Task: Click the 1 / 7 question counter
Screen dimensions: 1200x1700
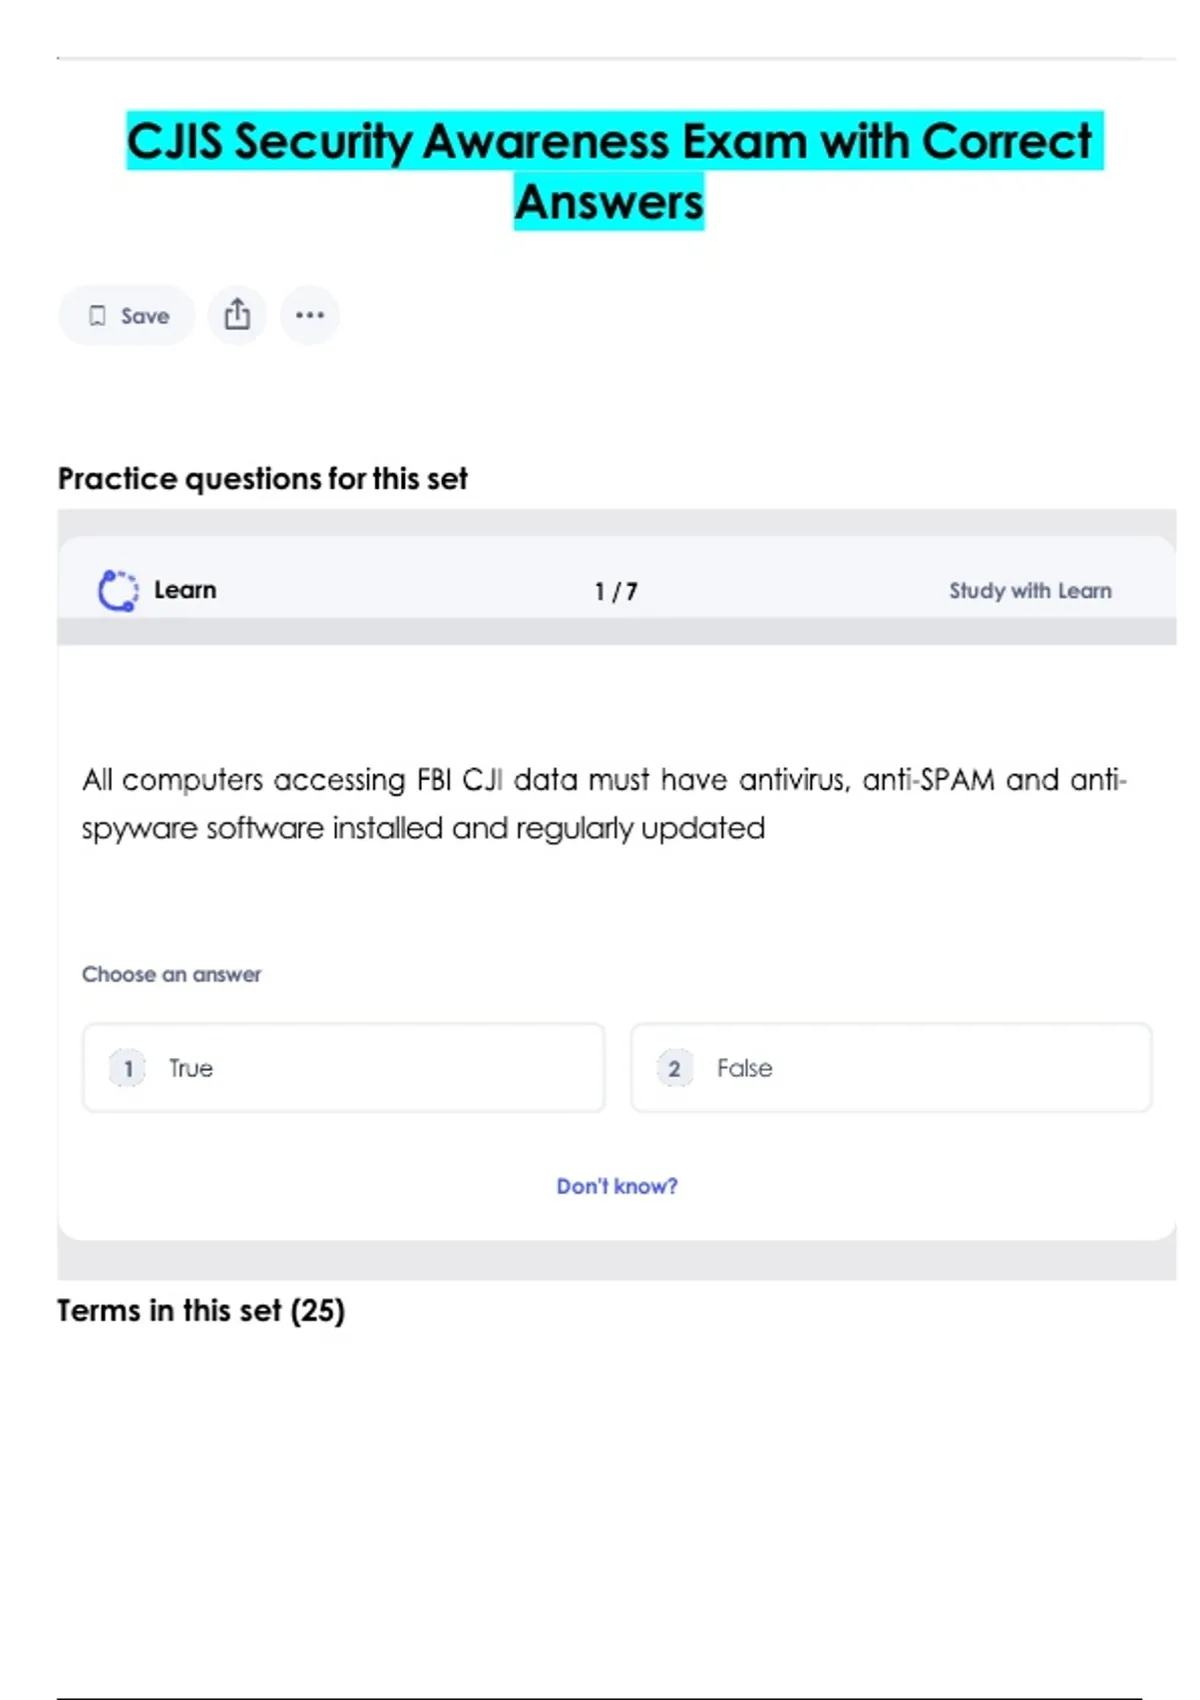Action: pos(616,592)
